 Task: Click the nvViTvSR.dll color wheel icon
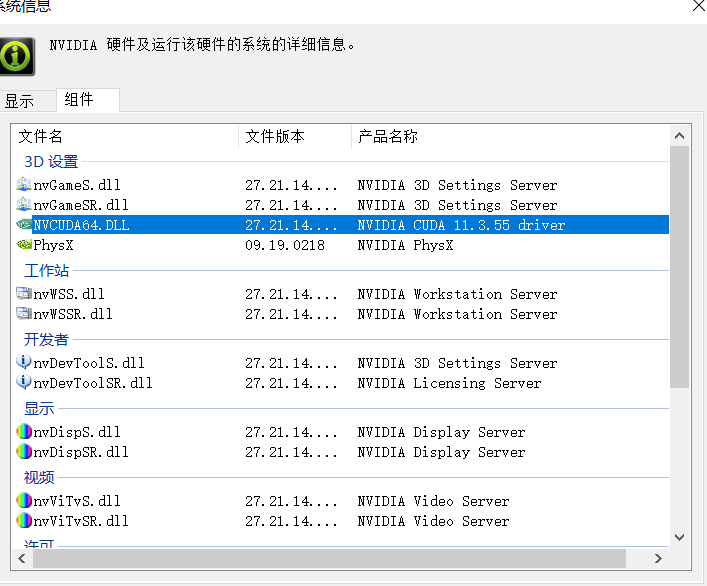23,520
